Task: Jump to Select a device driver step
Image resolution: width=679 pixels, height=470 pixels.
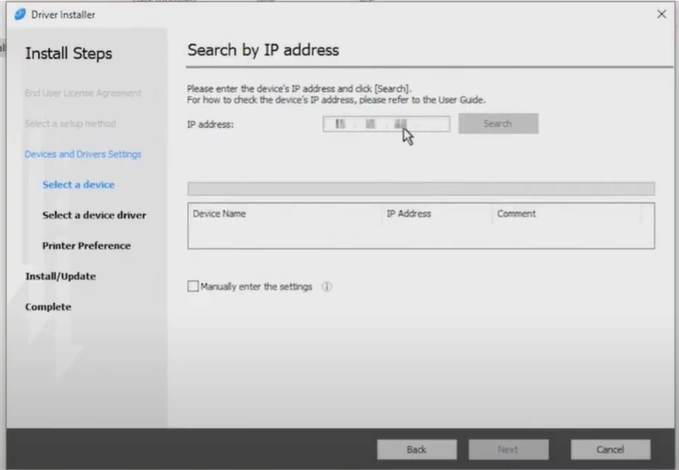Action: [94, 215]
